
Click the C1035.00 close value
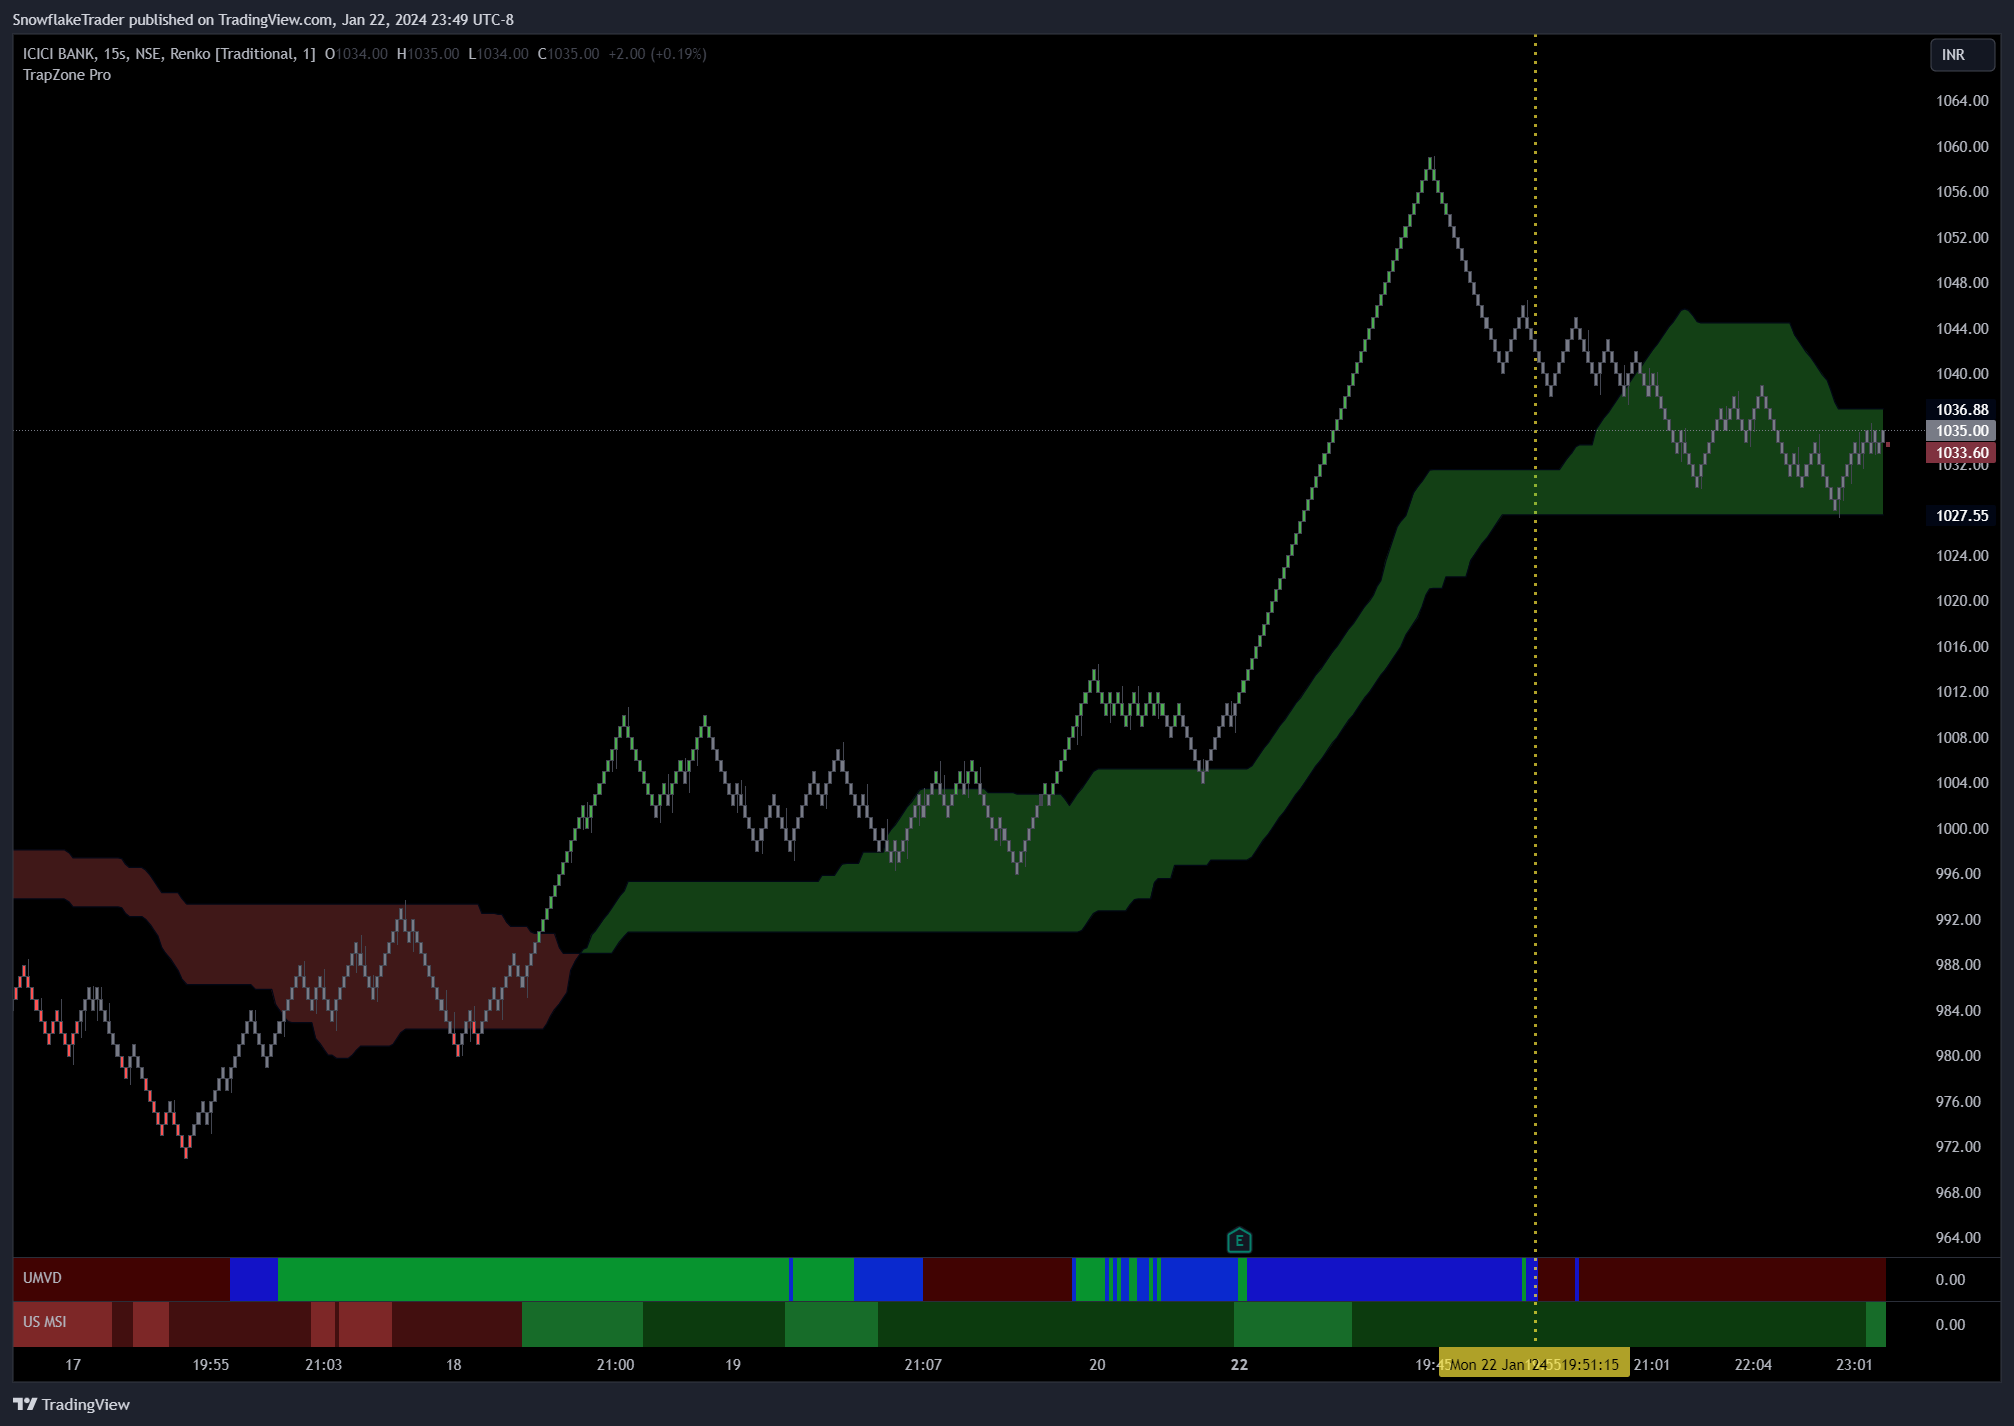tap(568, 54)
